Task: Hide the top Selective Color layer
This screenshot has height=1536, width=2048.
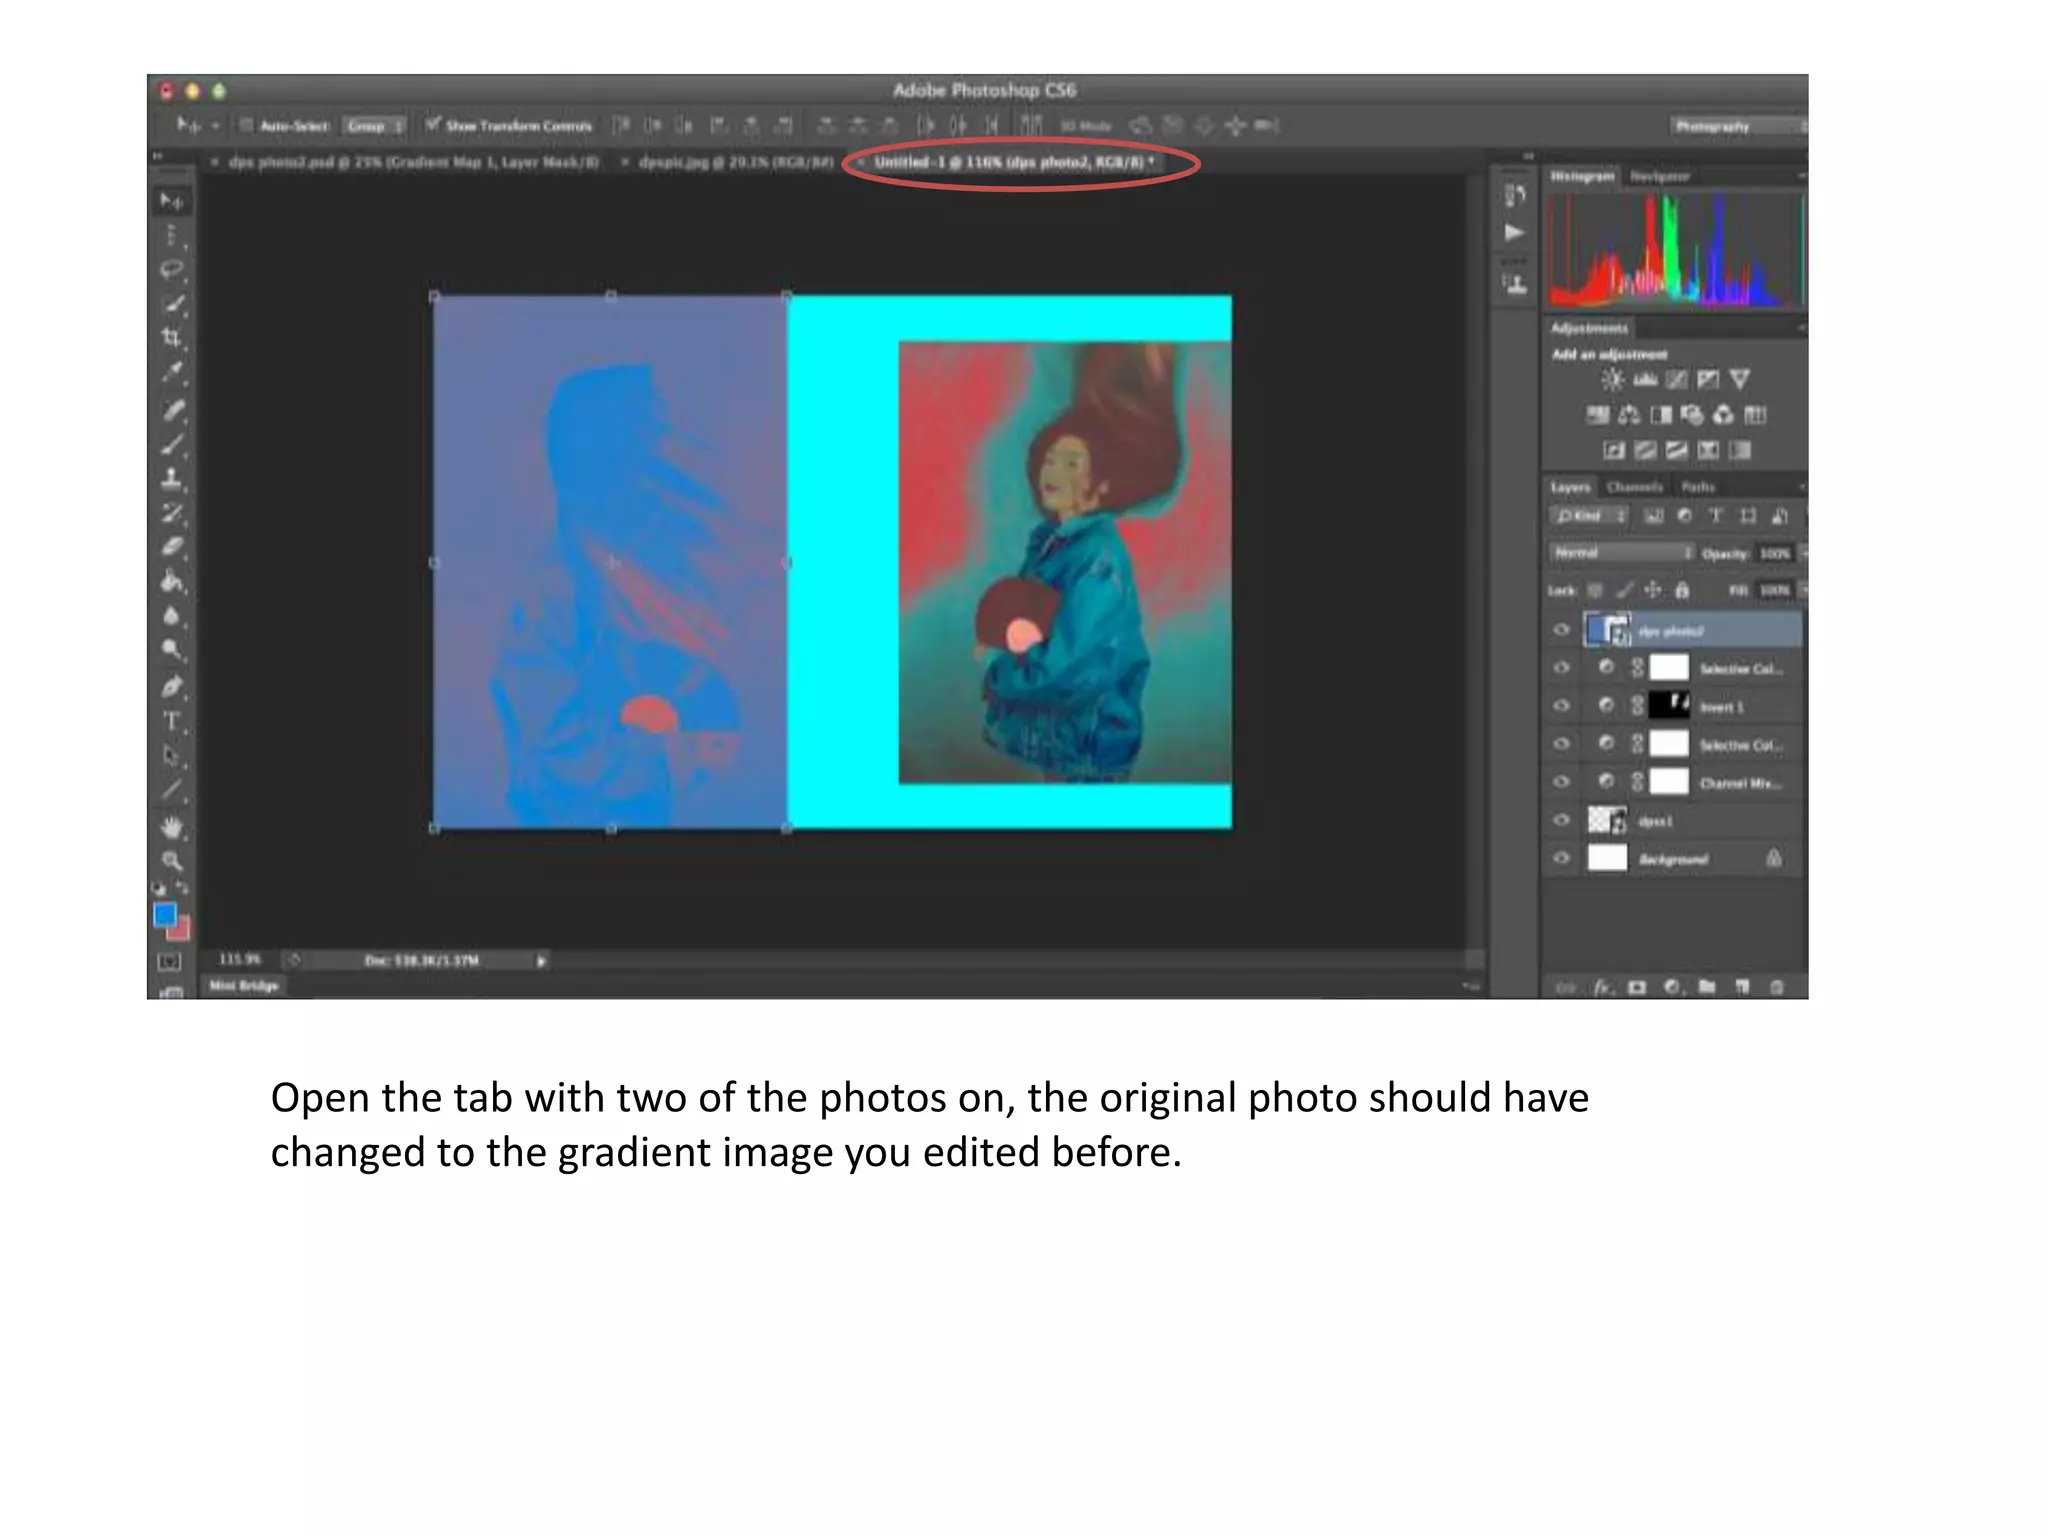Action: pyautogui.click(x=1561, y=668)
